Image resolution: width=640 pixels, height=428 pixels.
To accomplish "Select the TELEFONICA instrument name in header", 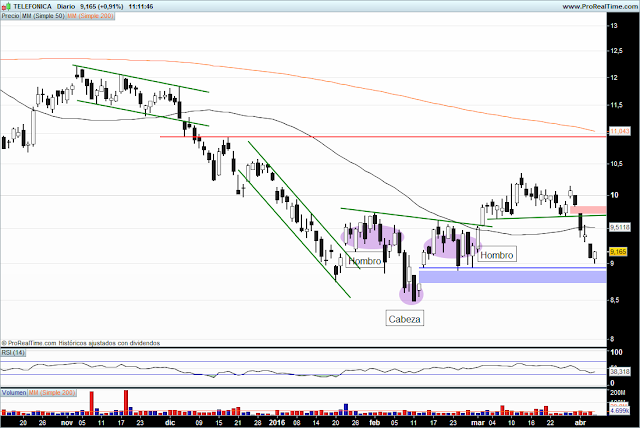I will 33,7.
